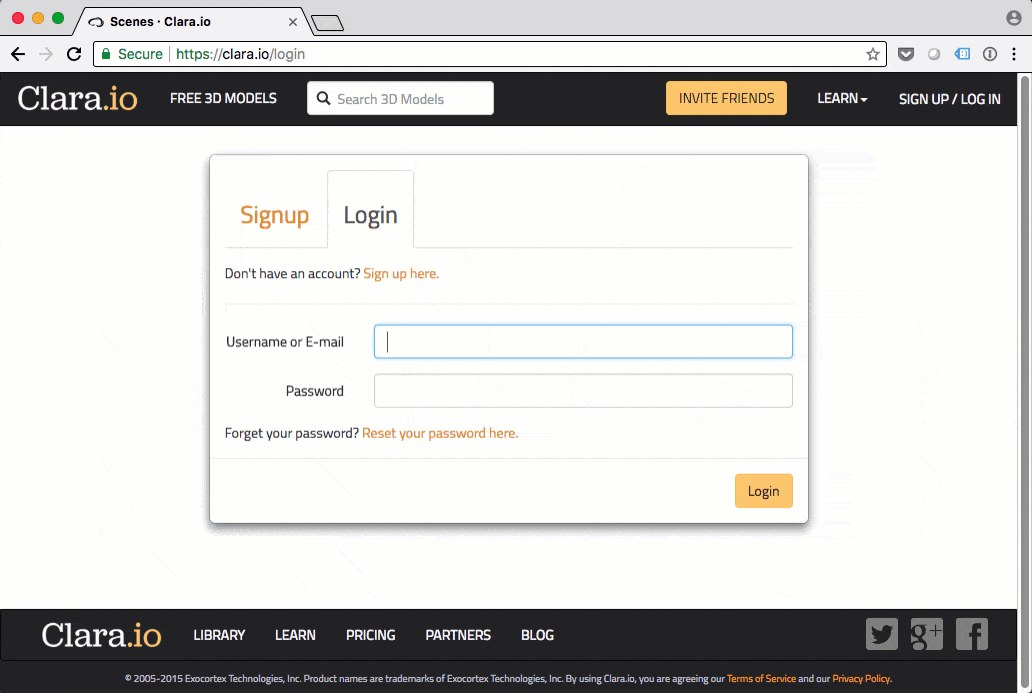Expand the LEARN dropdown menu
The image size is (1032, 693).
pos(842,98)
